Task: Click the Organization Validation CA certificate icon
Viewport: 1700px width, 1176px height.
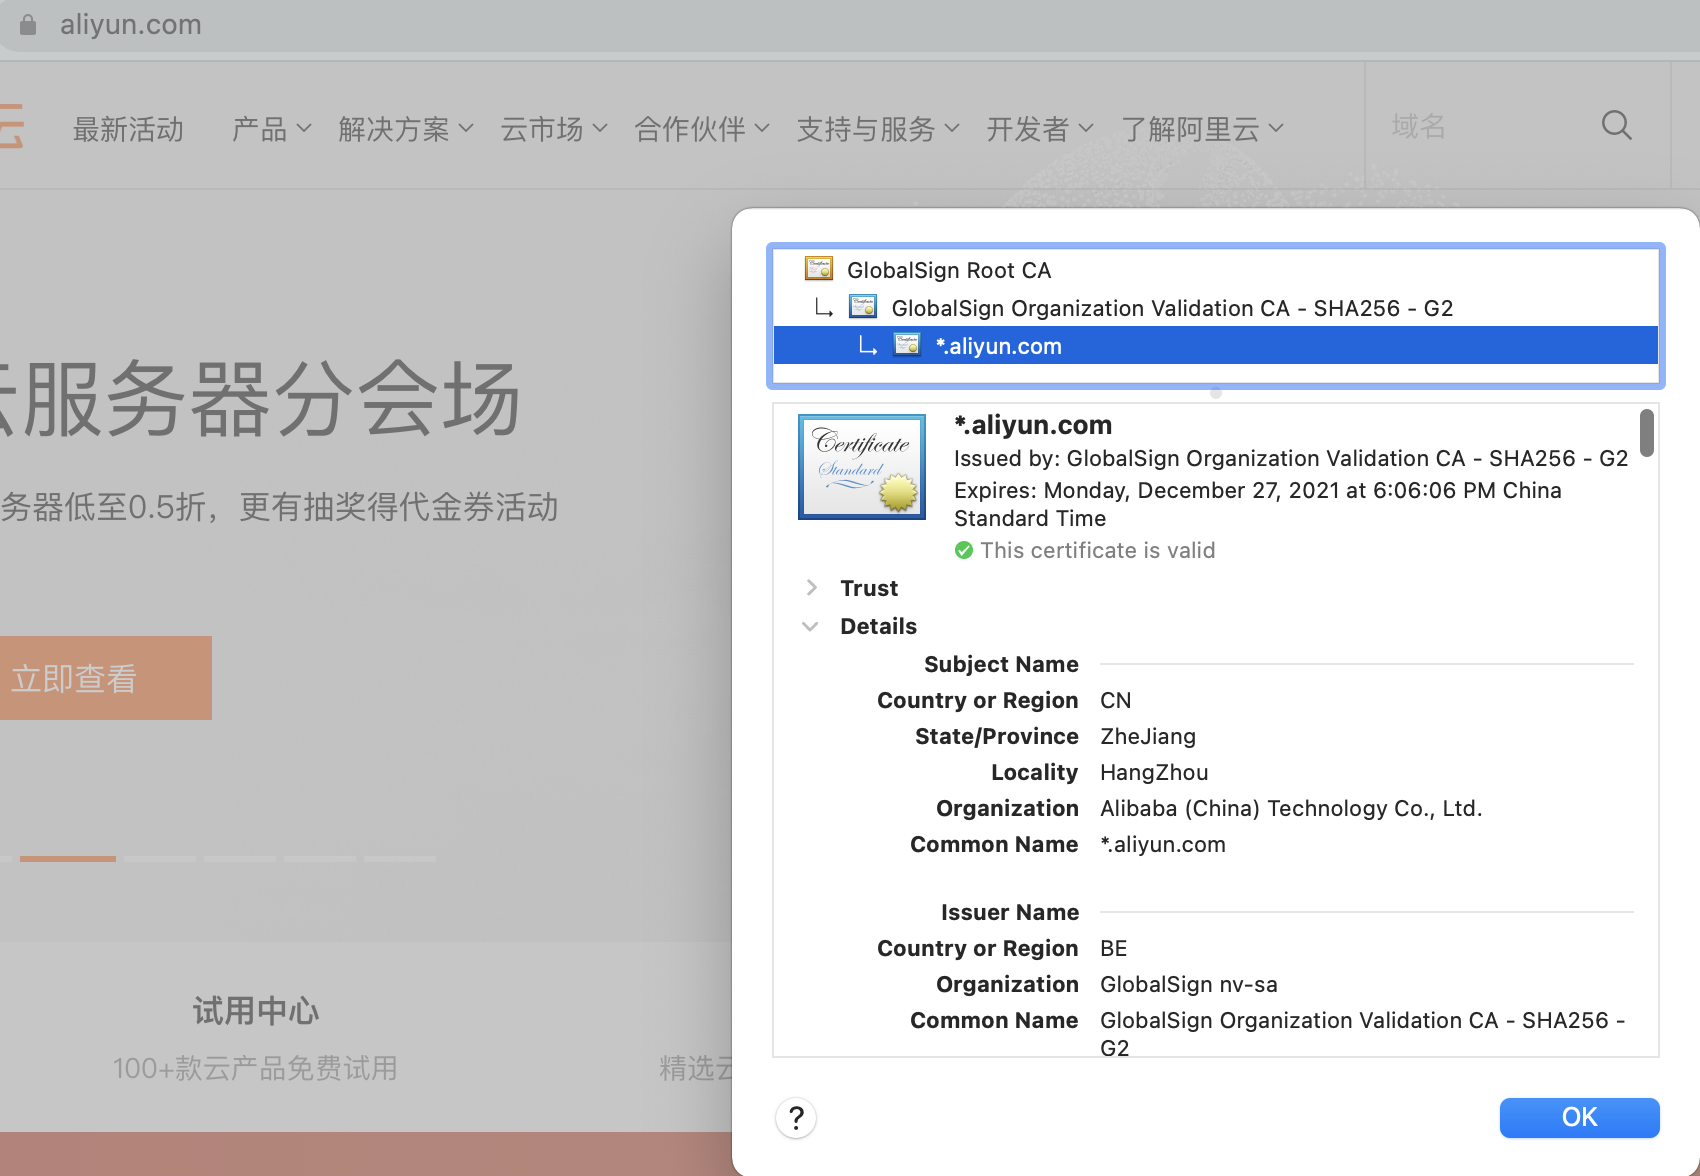Action: click(x=863, y=307)
